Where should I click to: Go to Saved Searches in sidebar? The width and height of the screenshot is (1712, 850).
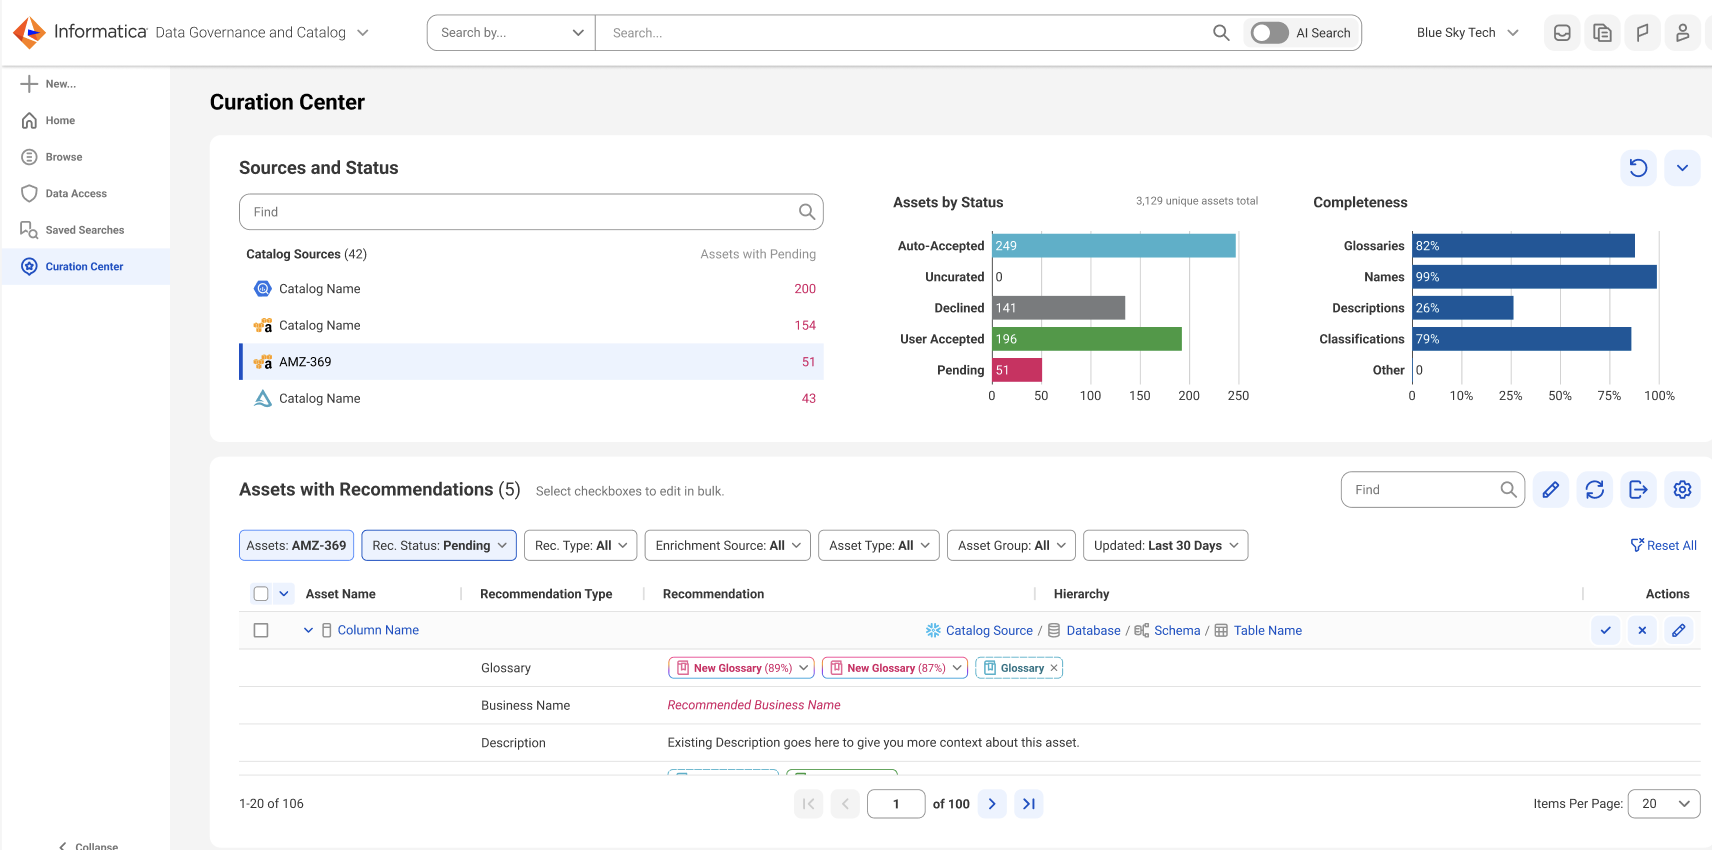point(84,230)
